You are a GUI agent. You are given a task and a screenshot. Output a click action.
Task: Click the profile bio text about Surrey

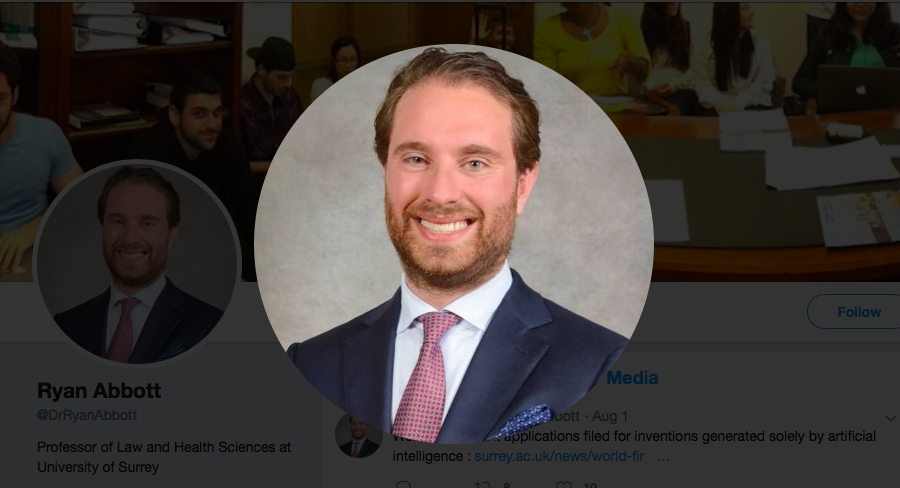[x=164, y=457]
